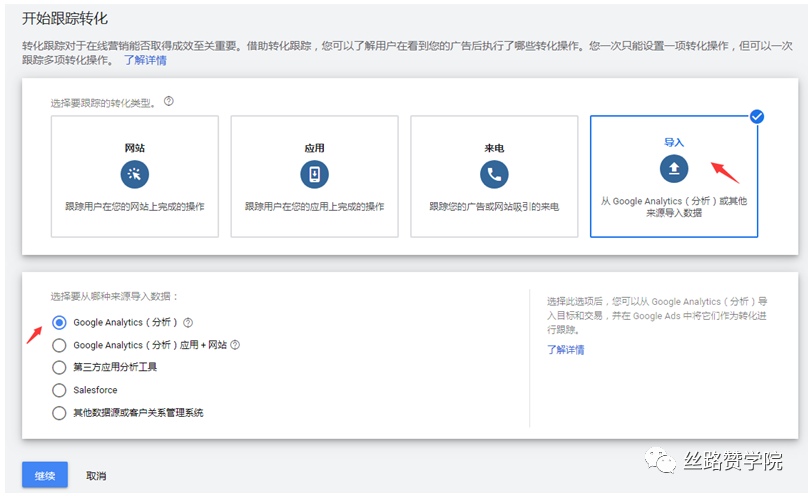Click 跟踪您的广告或网站吸引的来电 text
Viewport: 808px width, 496px height.
pos(494,207)
